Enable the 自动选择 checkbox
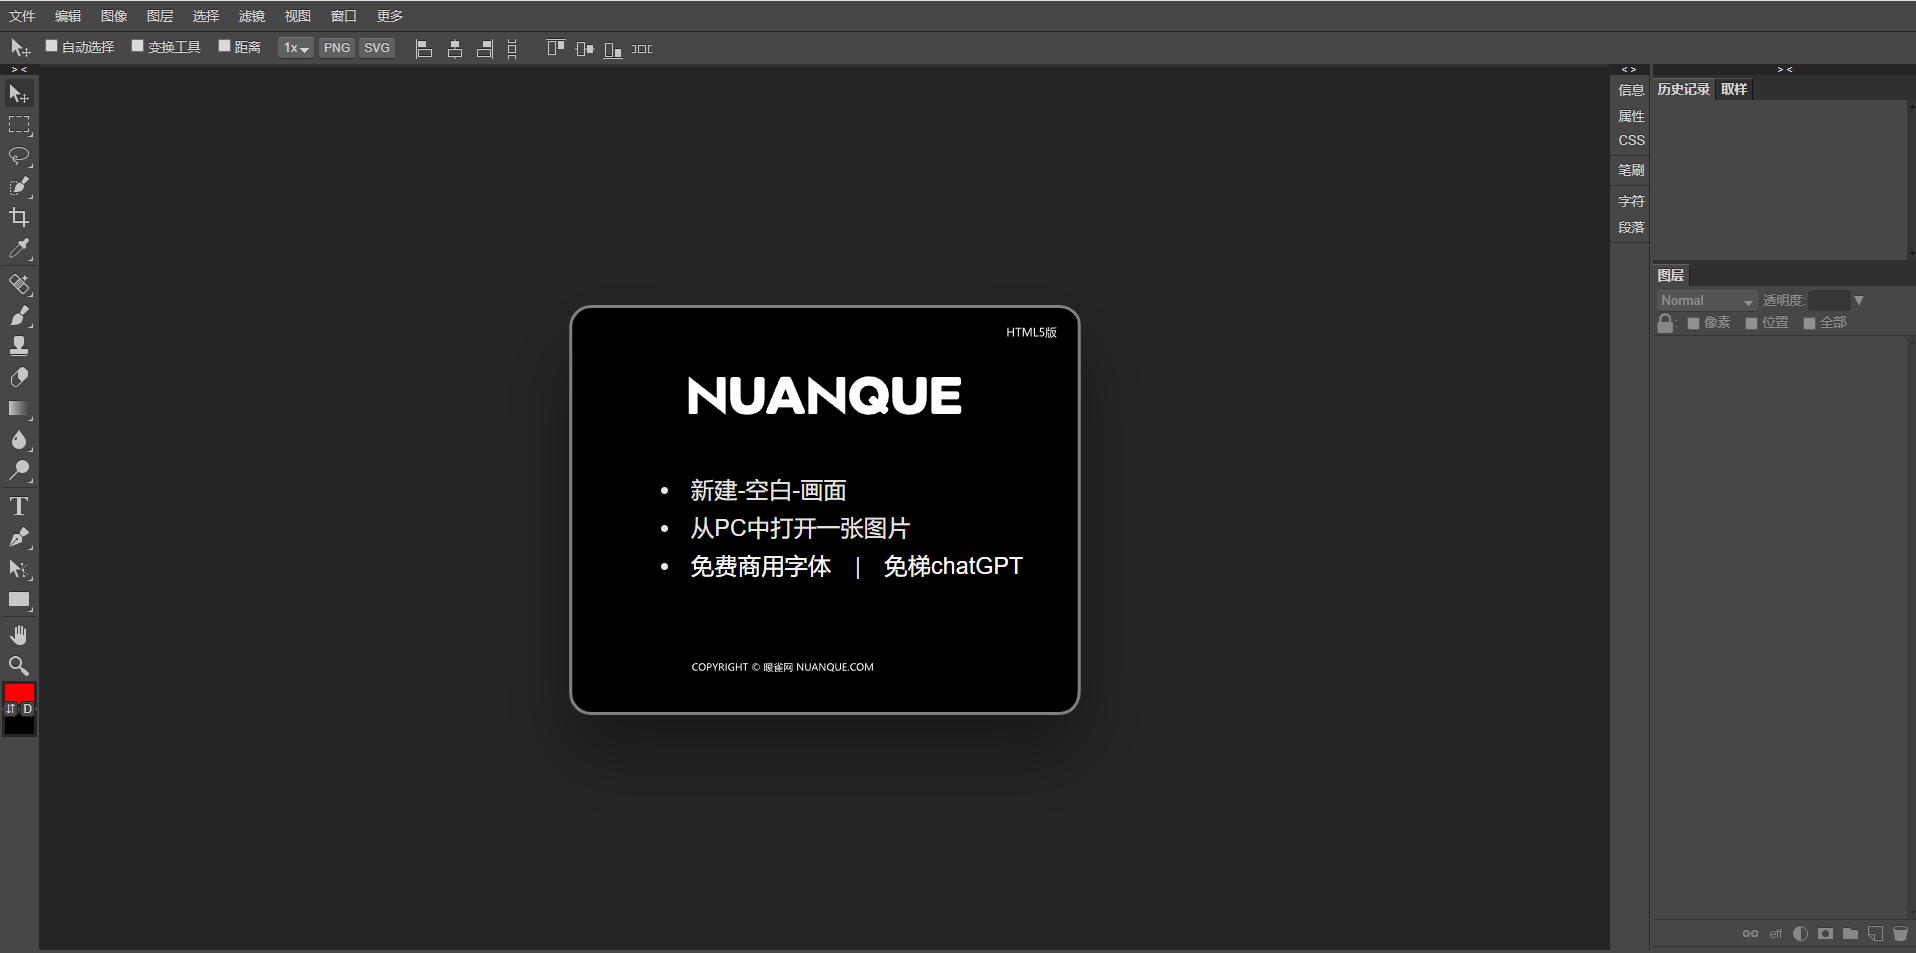The image size is (1916, 953). [52, 46]
